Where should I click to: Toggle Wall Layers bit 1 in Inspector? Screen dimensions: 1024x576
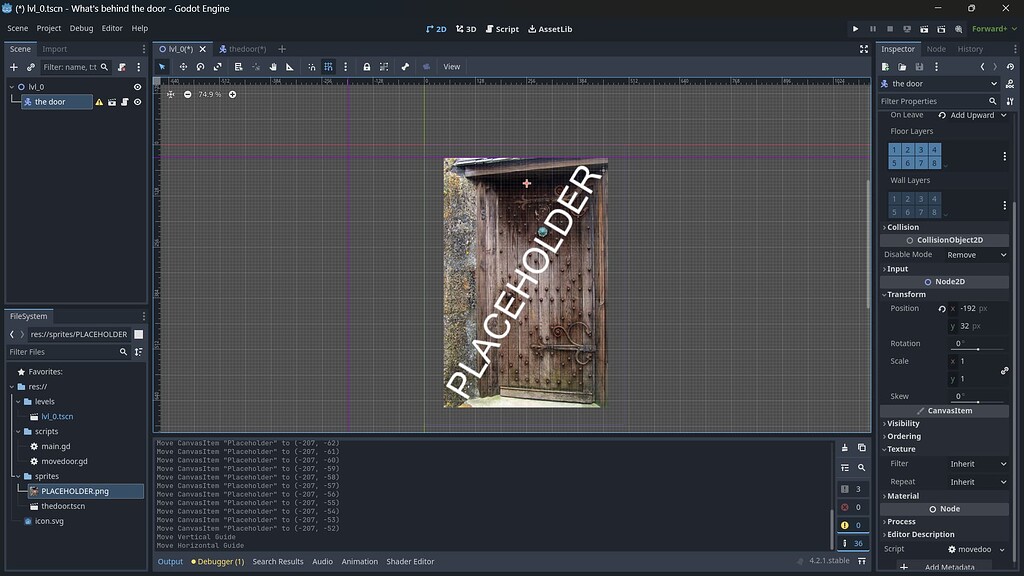[x=893, y=198]
